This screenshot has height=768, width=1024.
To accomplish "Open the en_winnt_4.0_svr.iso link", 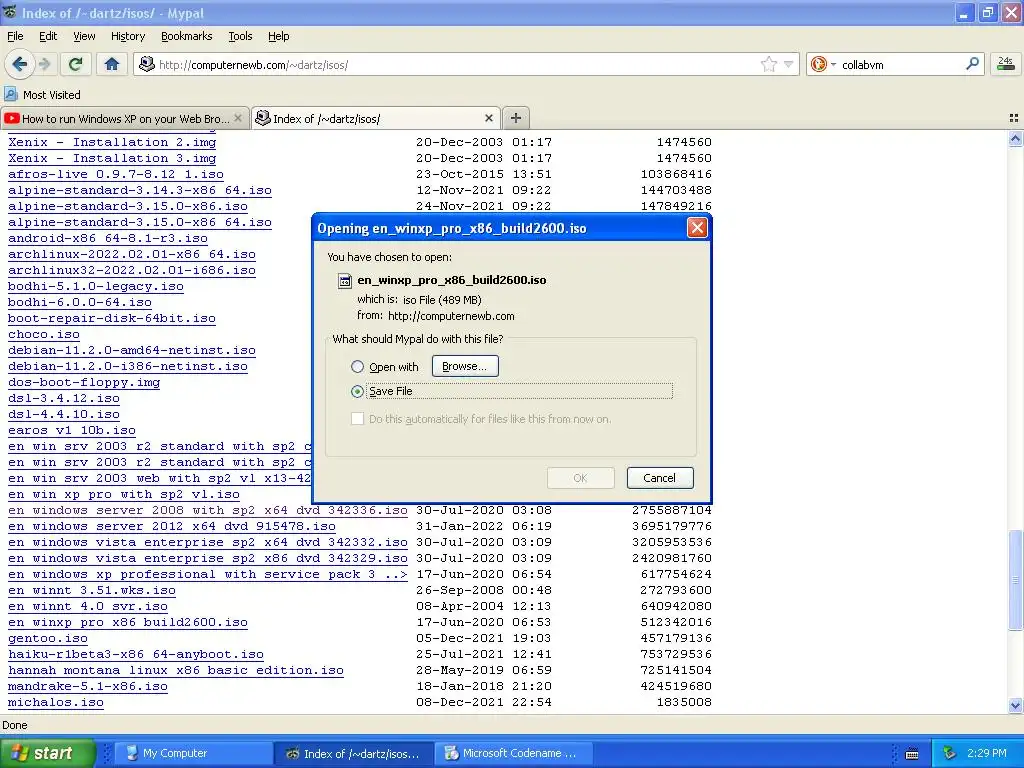I will point(88,607).
